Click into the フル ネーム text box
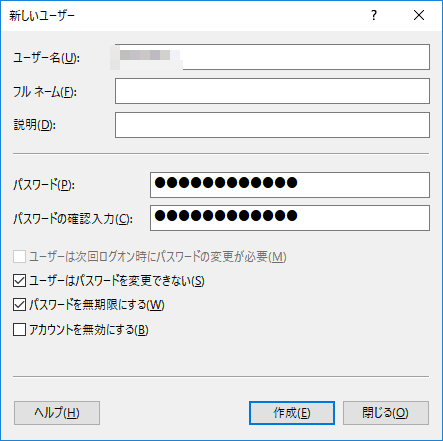Image resolution: width=443 pixels, height=441 pixels. pos(272,91)
